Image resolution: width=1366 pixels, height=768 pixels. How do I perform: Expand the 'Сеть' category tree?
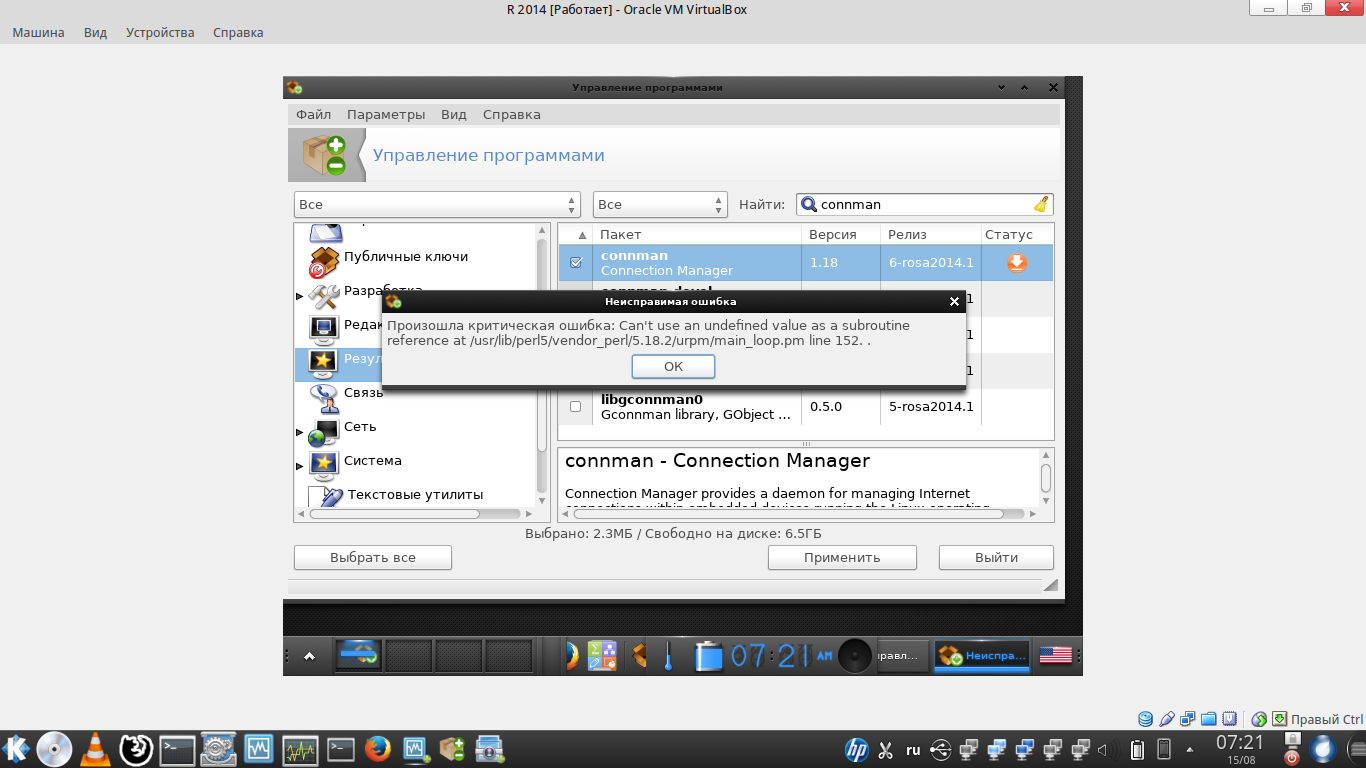[x=300, y=432]
